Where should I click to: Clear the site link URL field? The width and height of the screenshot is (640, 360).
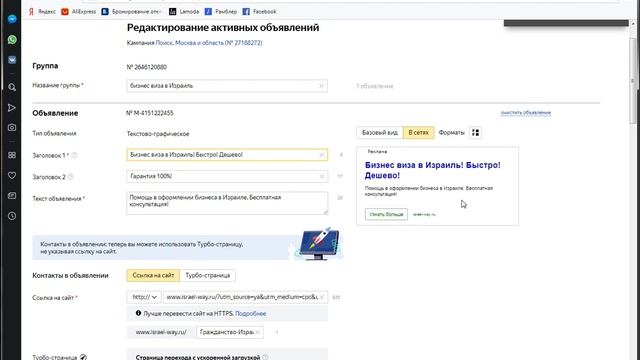click(322, 297)
